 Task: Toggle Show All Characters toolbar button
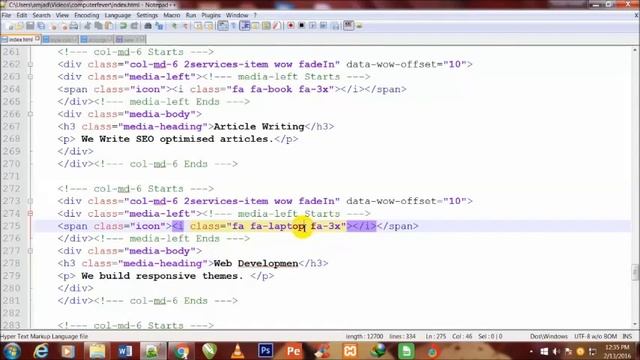coord(233,26)
